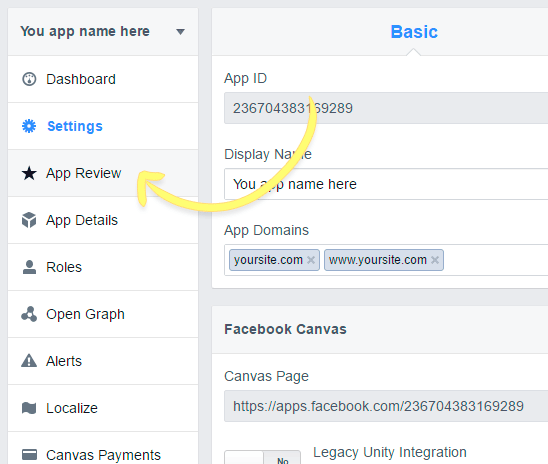Click the Display Name input field

click(x=386, y=184)
